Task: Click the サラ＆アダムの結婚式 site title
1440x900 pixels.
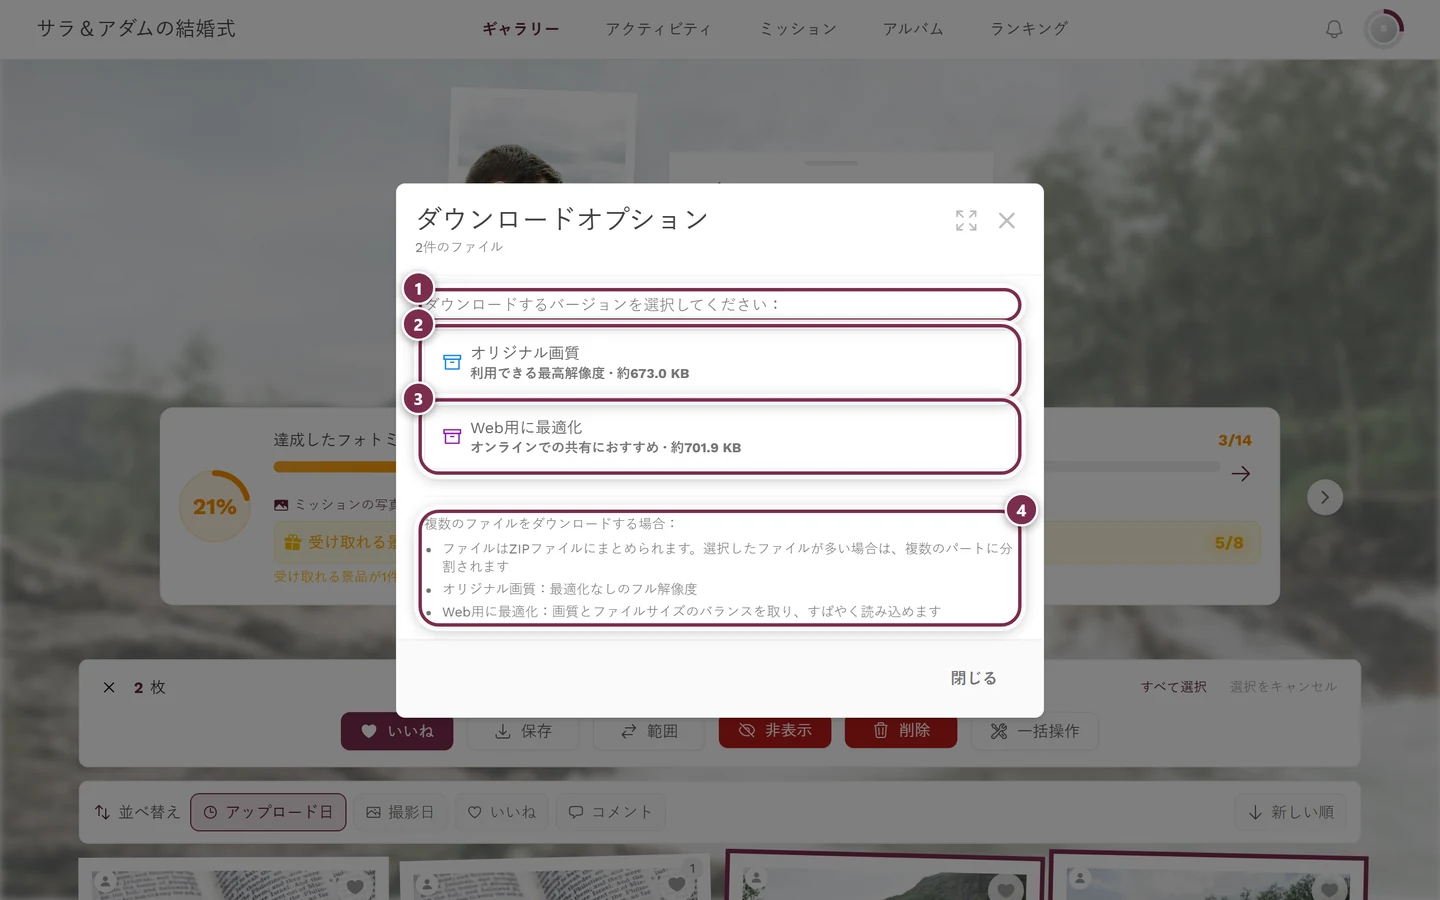Action: click(x=136, y=29)
